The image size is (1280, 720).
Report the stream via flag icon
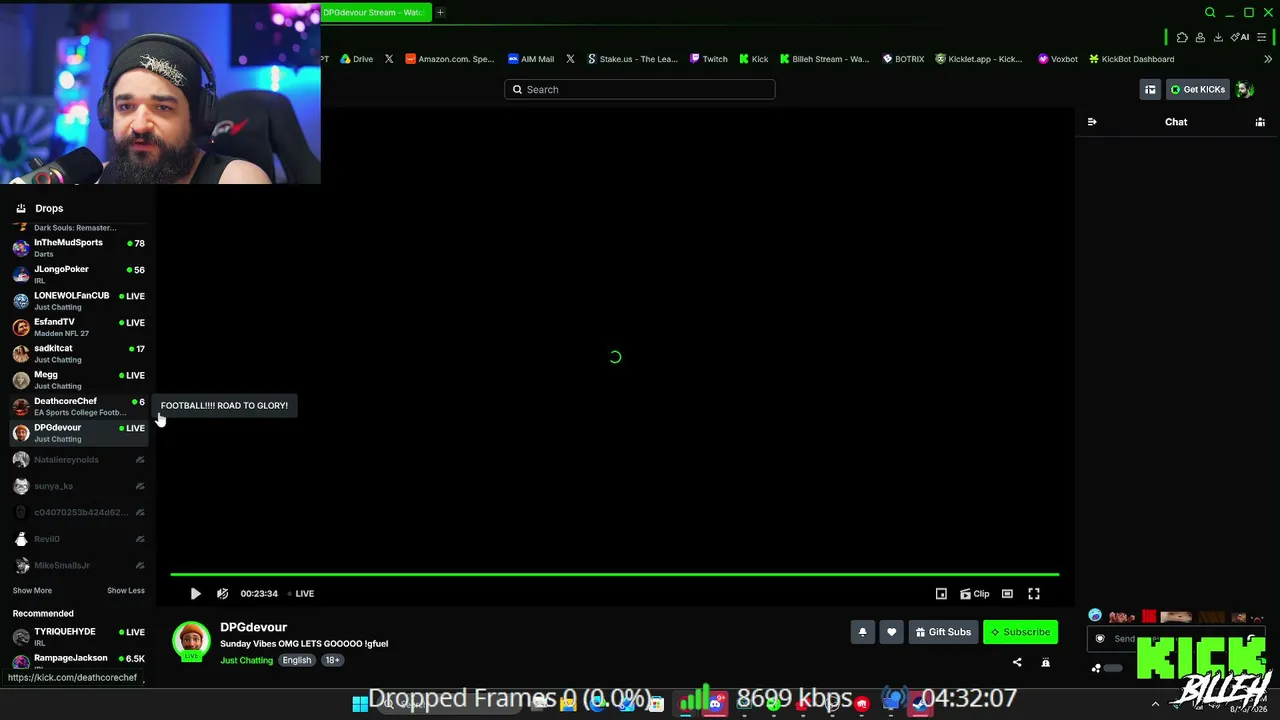(x=1046, y=662)
